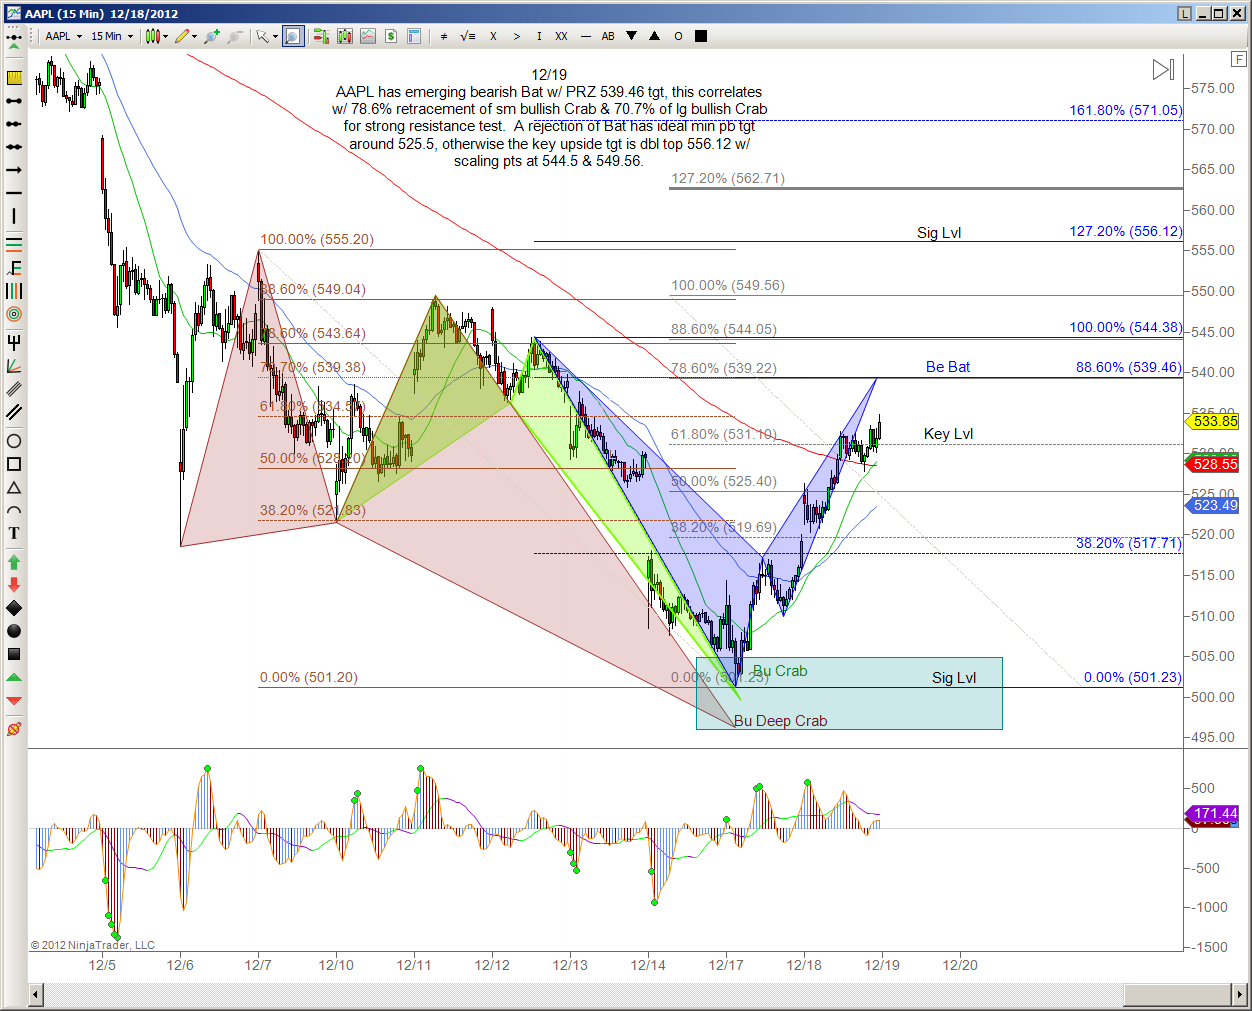Toggle the highlighted Zoom In magnifier tool
The width and height of the screenshot is (1252, 1011).
click(x=292, y=36)
